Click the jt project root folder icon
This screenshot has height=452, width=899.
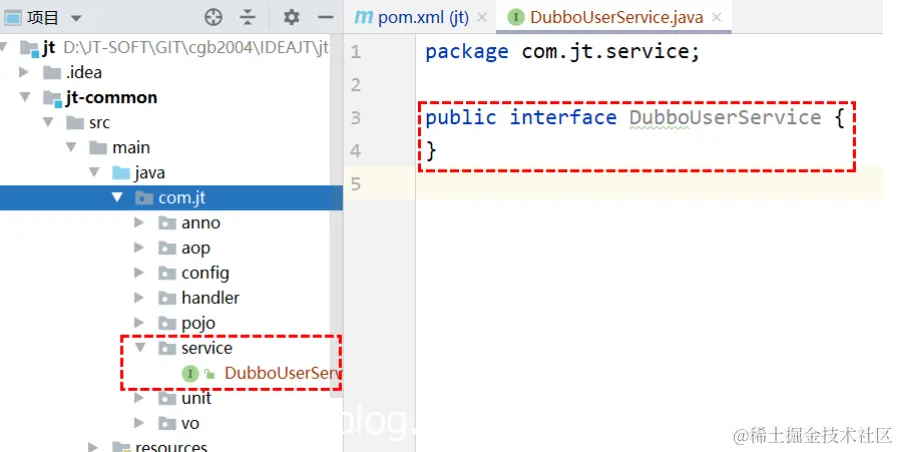coord(29,48)
